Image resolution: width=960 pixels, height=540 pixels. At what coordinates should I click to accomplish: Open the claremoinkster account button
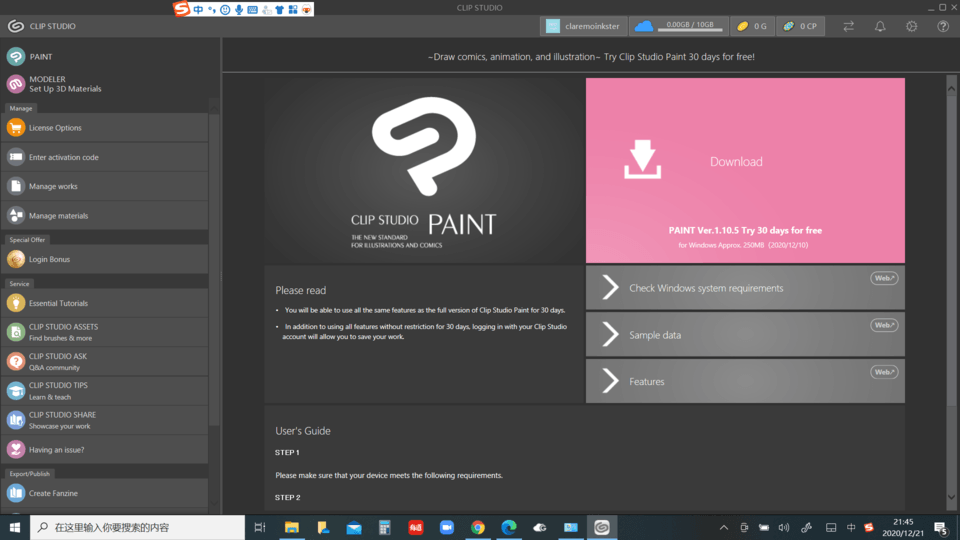tap(583, 26)
